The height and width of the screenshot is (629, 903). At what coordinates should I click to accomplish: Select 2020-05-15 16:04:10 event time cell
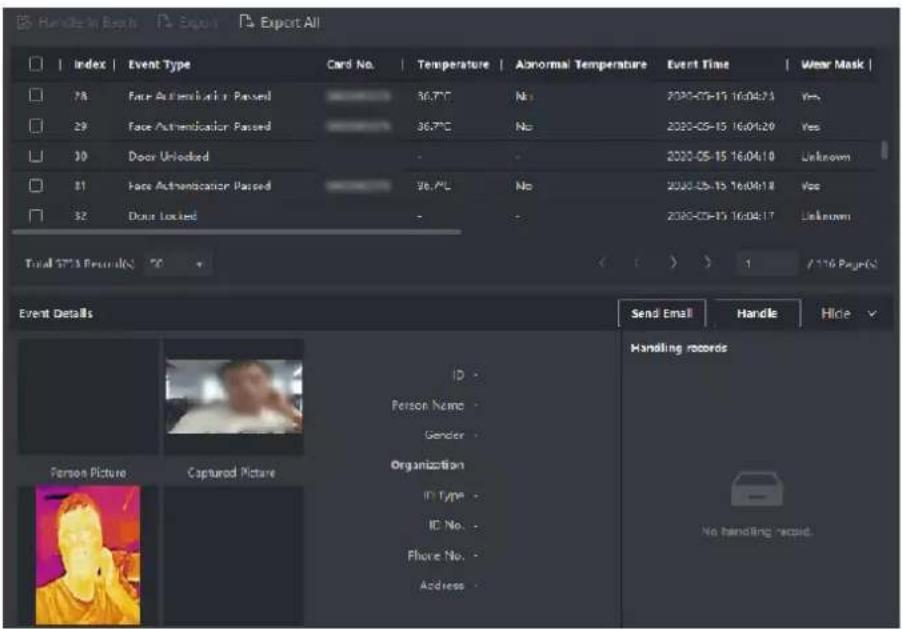point(720,156)
